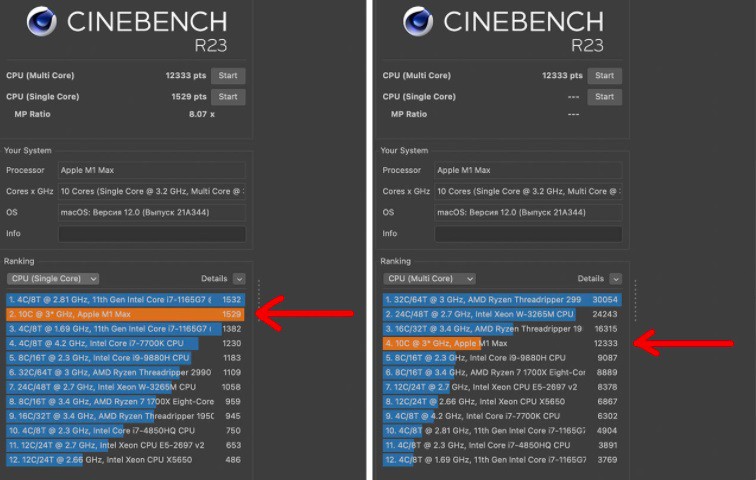Viewport: 756px width, 480px height.
Task: Click the Cinebench logo in left window
Action: point(41,22)
